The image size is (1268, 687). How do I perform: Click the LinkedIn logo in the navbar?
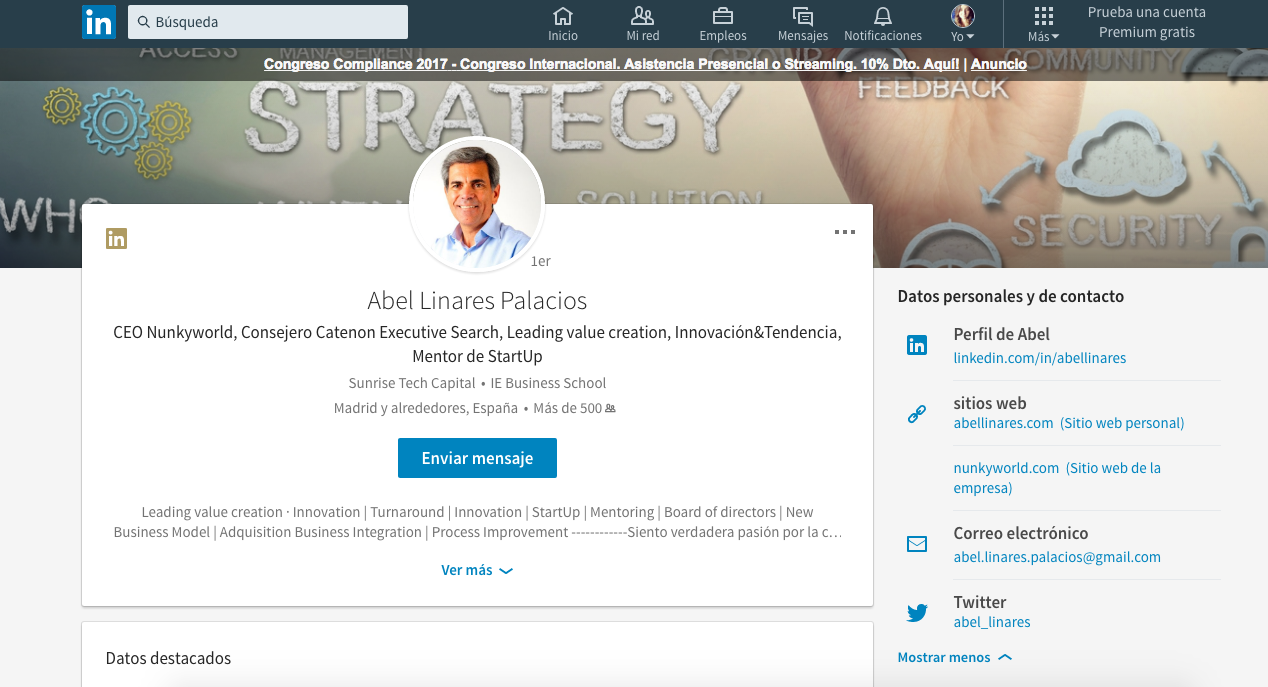[98, 22]
